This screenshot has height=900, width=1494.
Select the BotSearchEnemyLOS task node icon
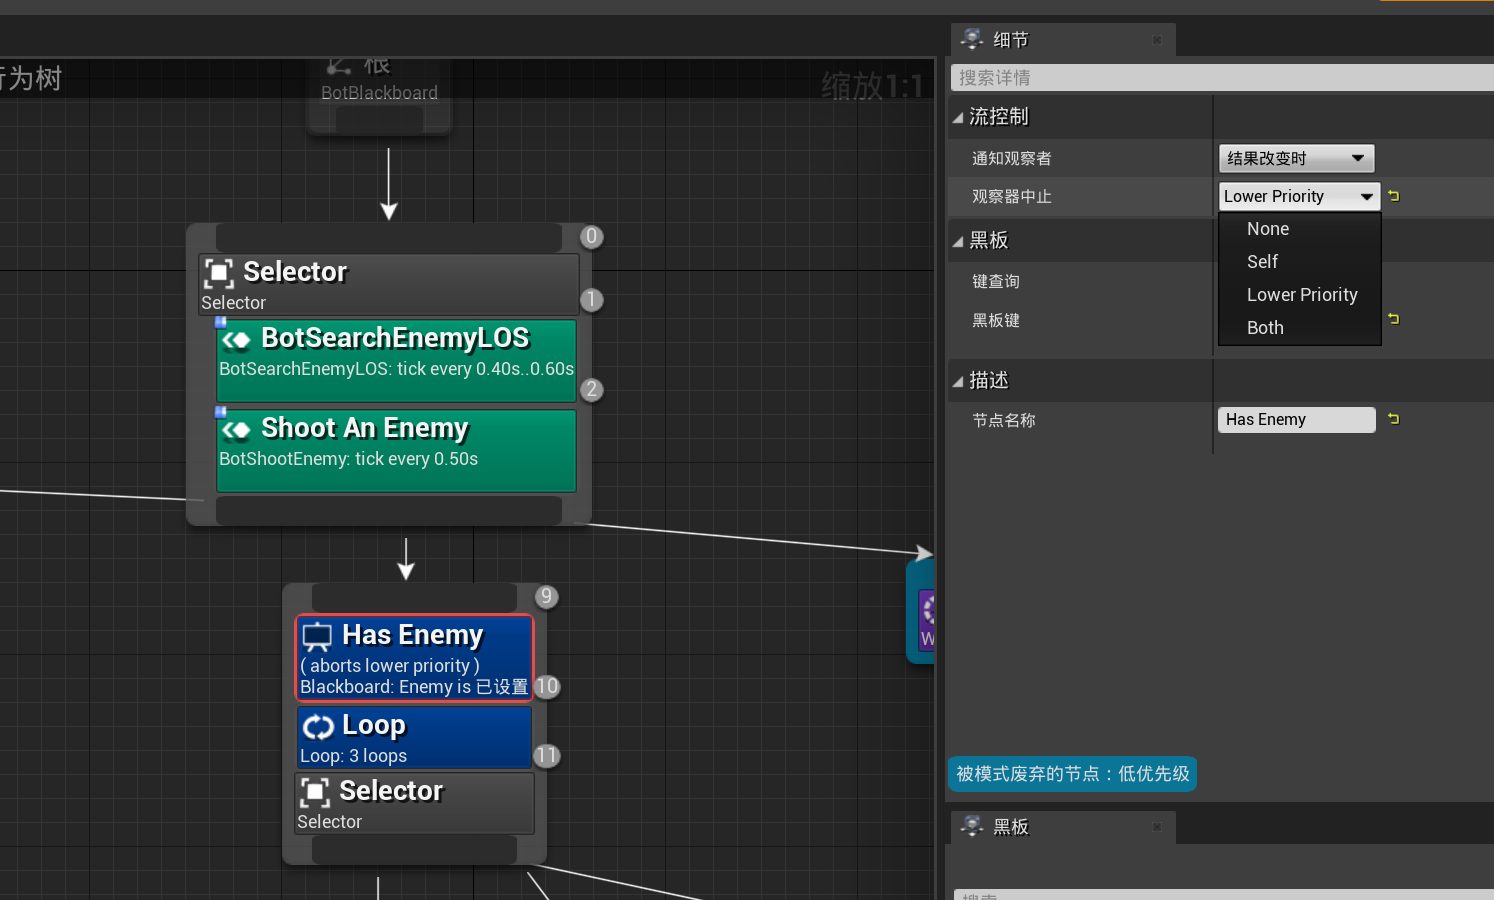[236, 339]
